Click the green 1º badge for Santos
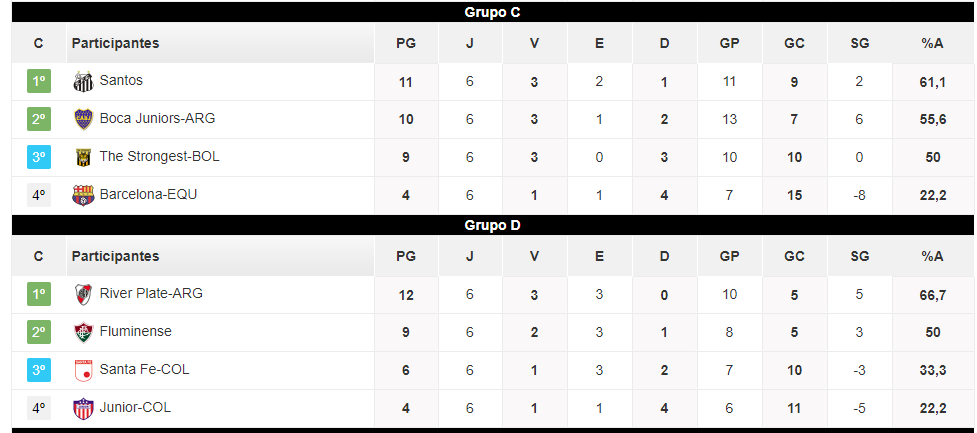Screen dimensions: 977x433 [39, 81]
